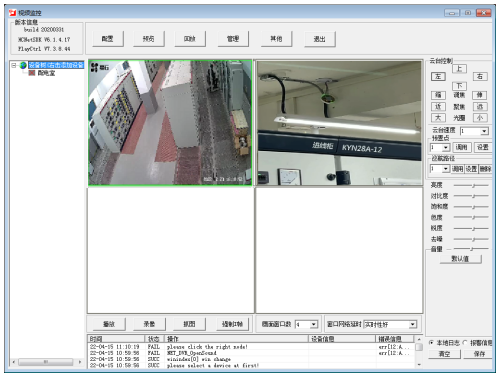
Task: Open the 配置 section
Action: coord(108,39)
